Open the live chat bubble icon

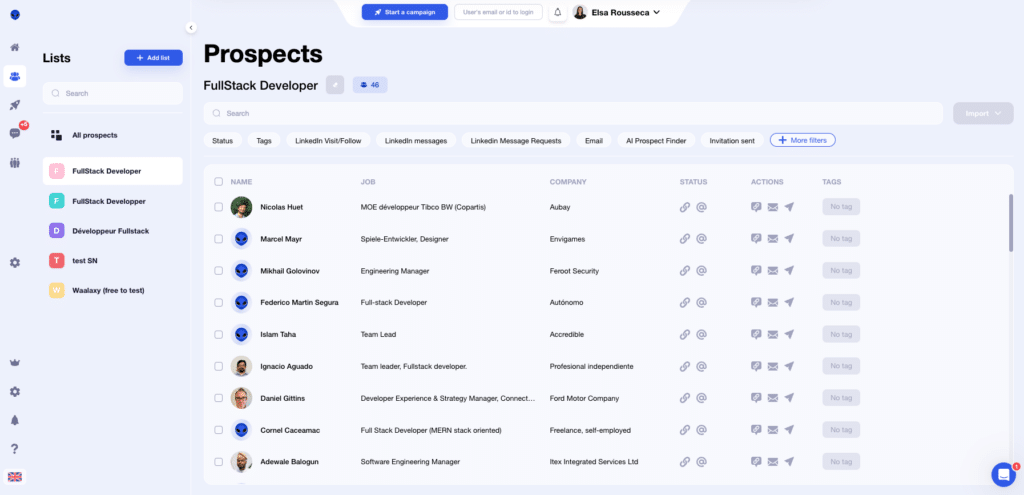click(x=1002, y=474)
